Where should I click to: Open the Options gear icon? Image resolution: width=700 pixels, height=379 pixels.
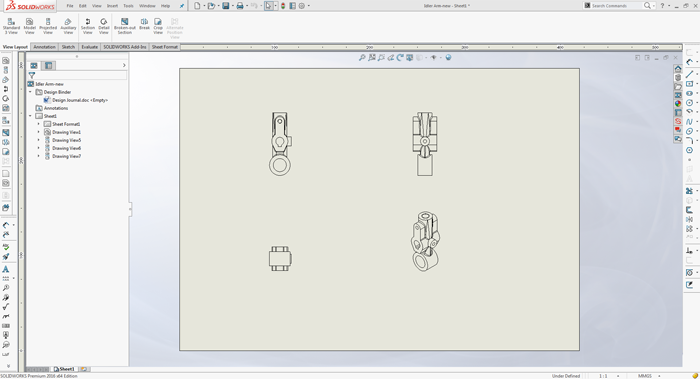coord(302,6)
